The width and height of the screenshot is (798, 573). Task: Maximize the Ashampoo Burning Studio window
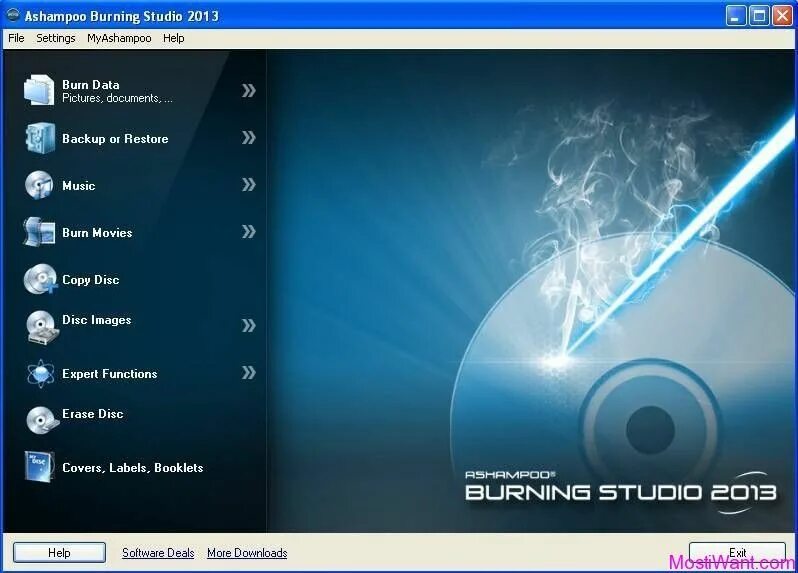point(759,16)
